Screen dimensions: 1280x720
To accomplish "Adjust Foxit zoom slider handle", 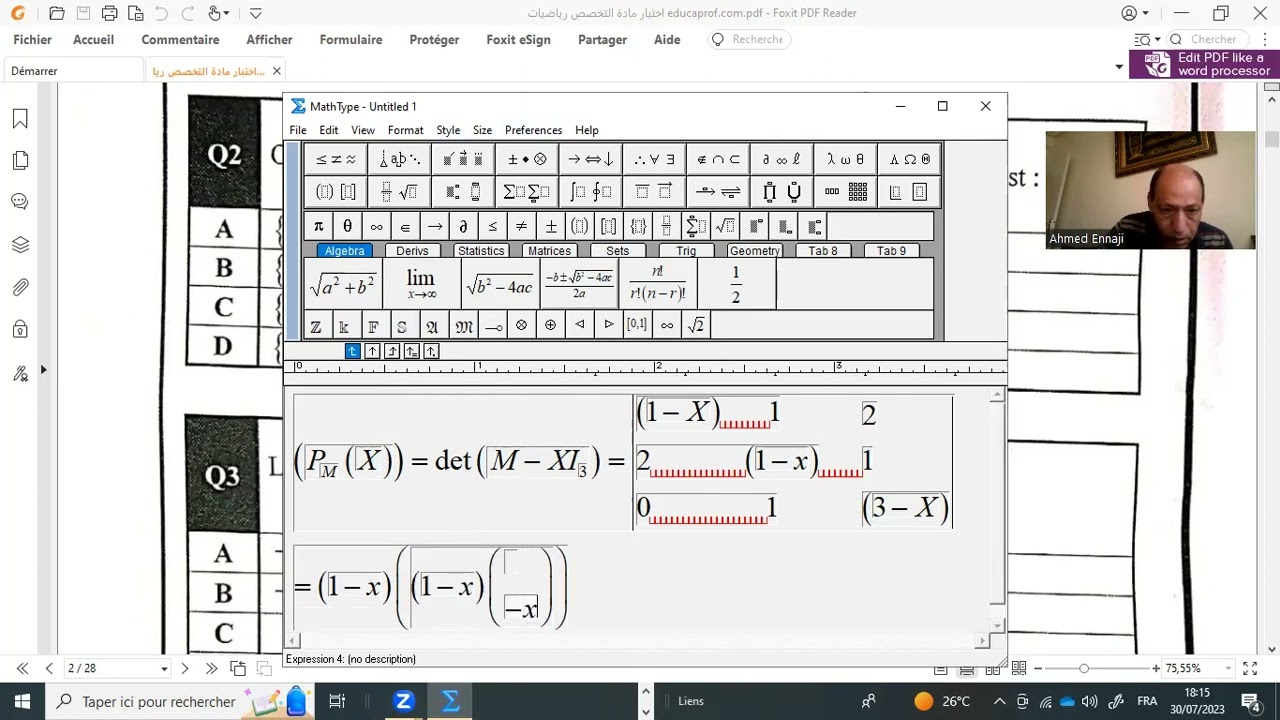I will (x=1084, y=668).
